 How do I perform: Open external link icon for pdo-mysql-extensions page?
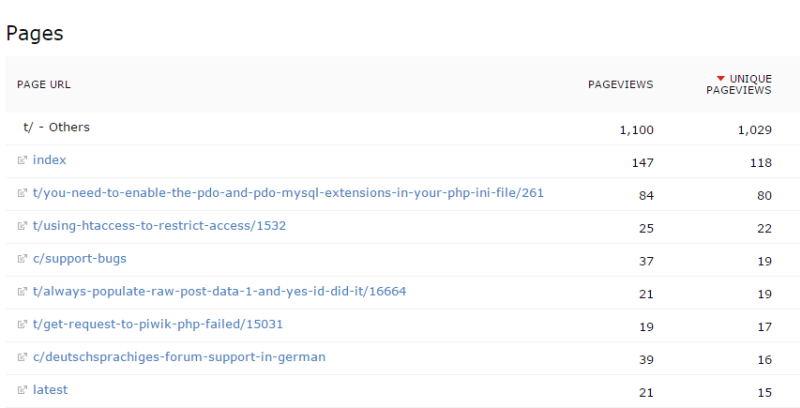click(x=22, y=193)
